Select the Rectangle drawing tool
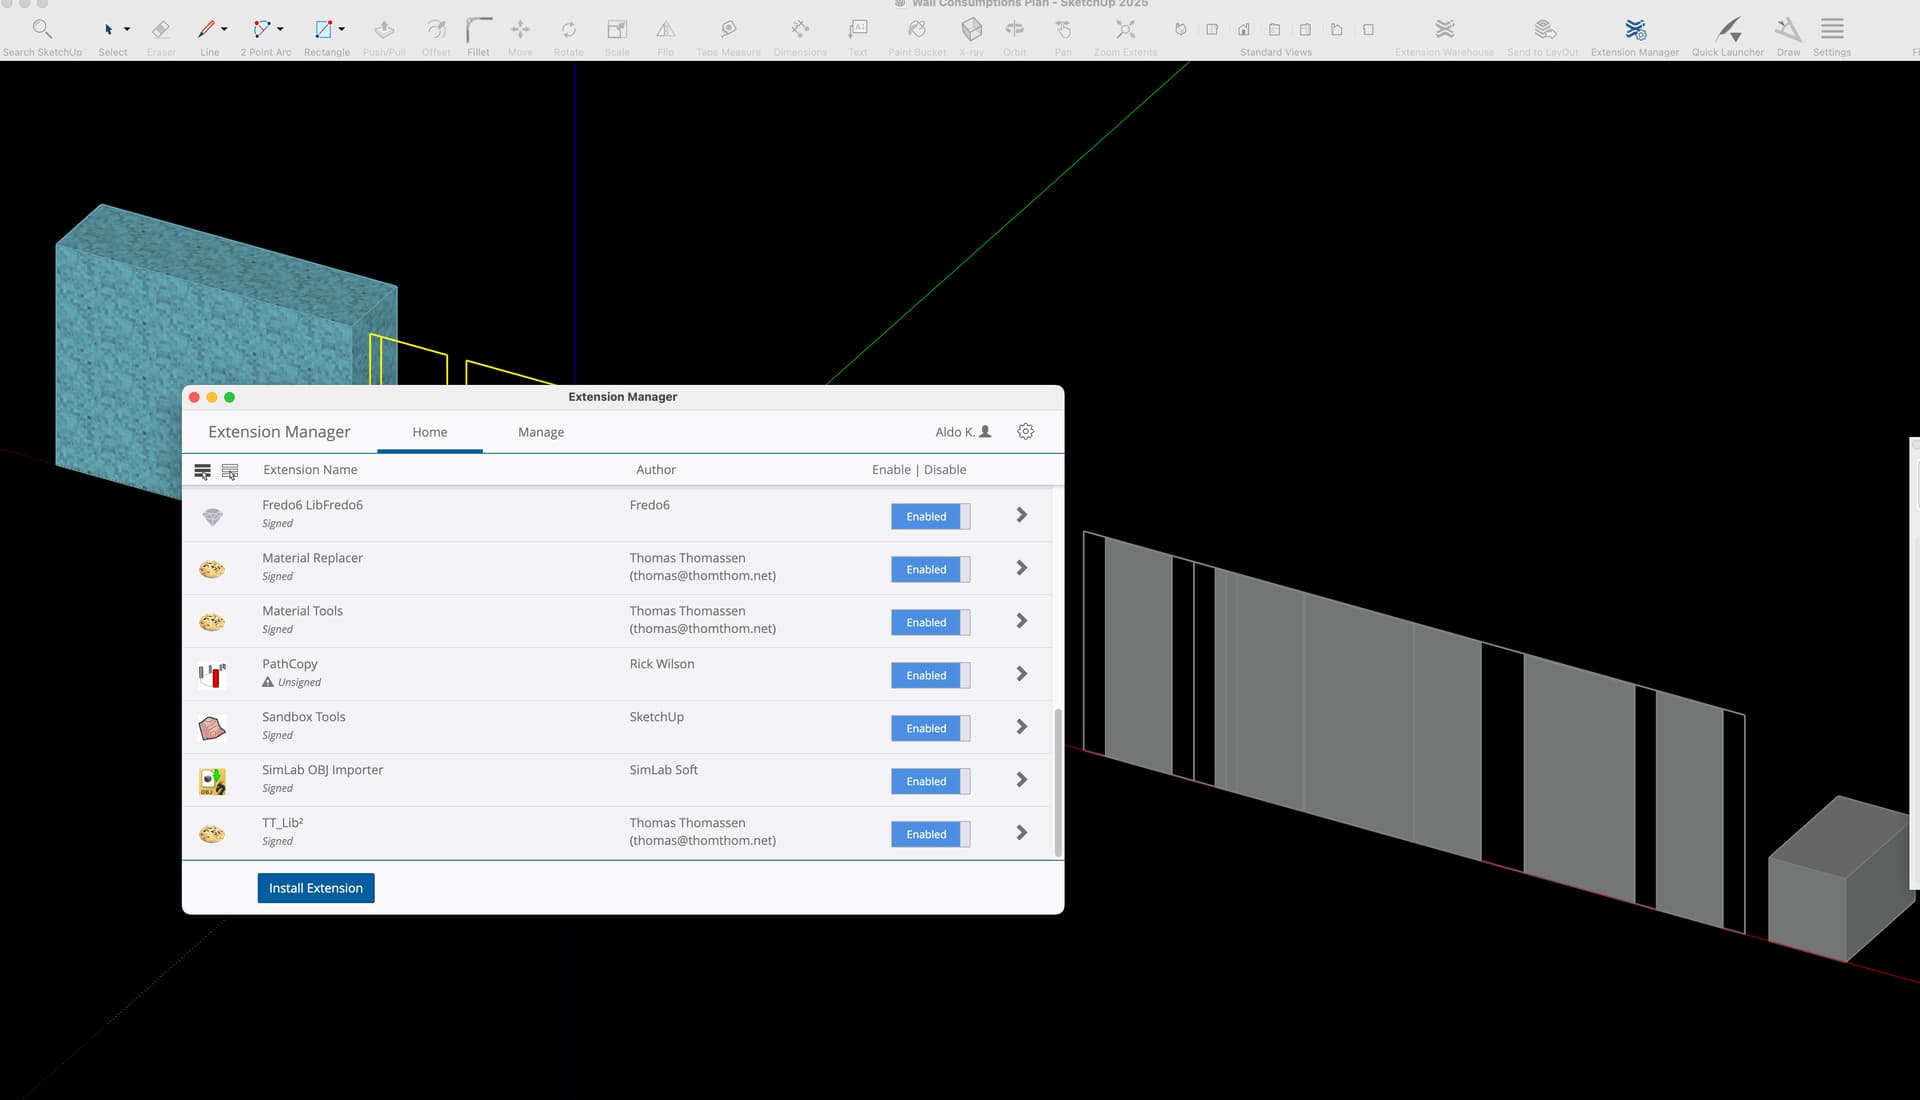Image resolution: width=1920 pixels, height=1100 pixels. point(323,30)
